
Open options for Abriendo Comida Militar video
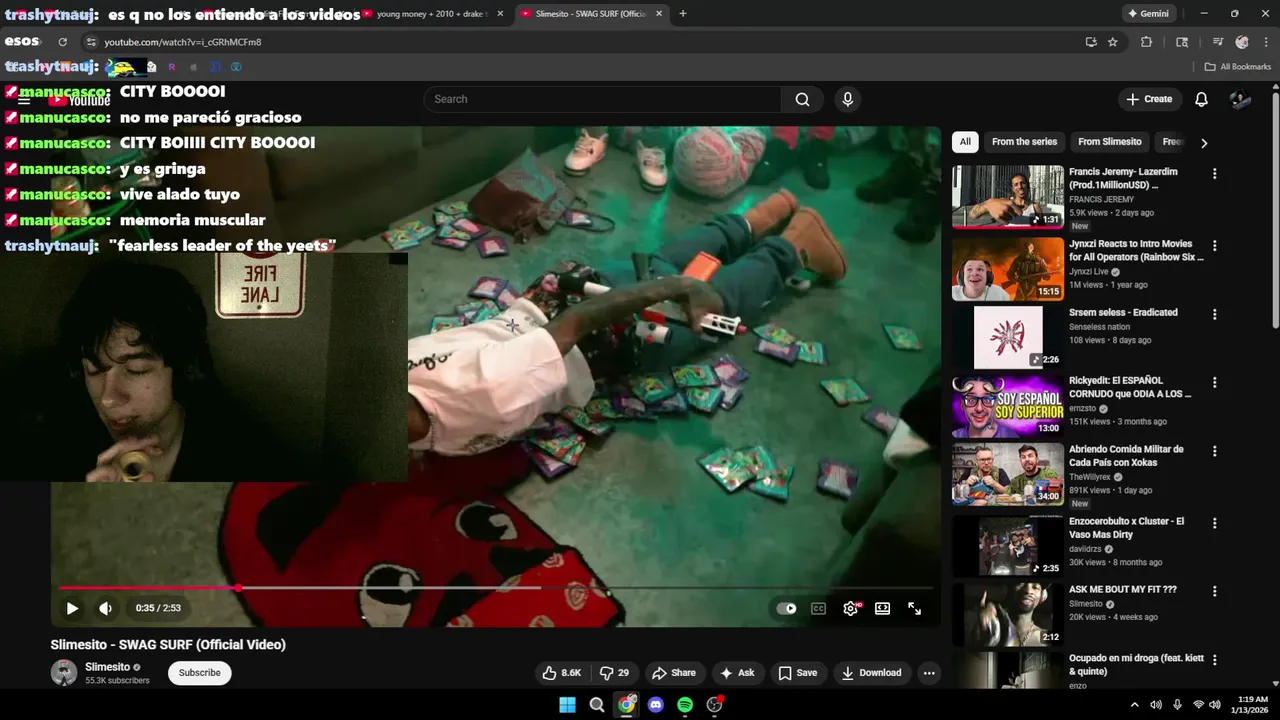(x=1215, y=452)
